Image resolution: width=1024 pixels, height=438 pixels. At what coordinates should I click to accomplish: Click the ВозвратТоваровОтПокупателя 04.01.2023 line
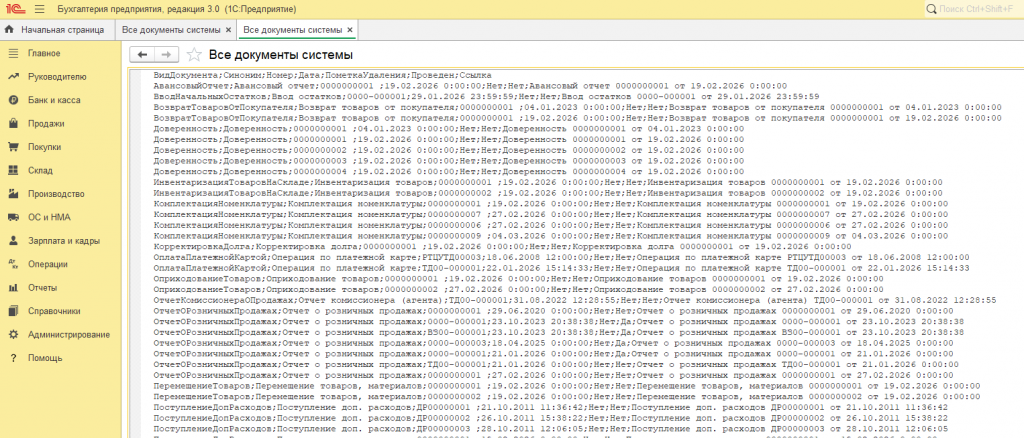pos(577,107)
